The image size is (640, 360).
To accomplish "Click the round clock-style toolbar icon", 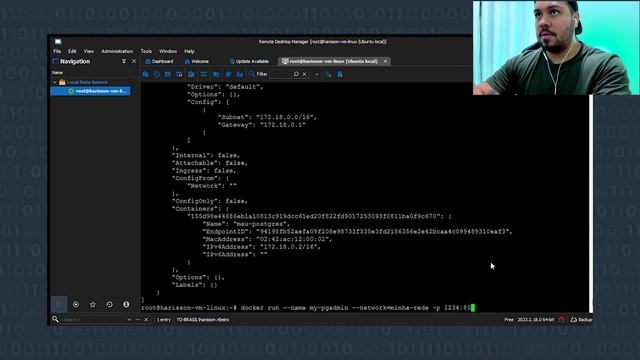I will pos(157,74).
